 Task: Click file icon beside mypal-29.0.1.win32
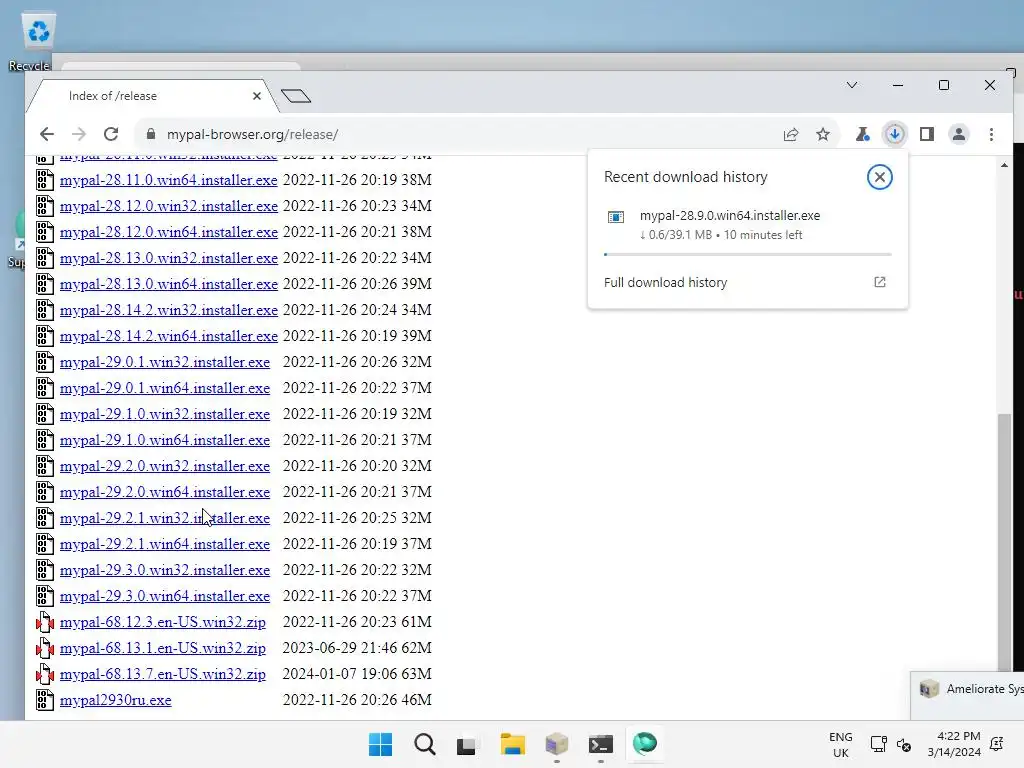click(44, 362)
